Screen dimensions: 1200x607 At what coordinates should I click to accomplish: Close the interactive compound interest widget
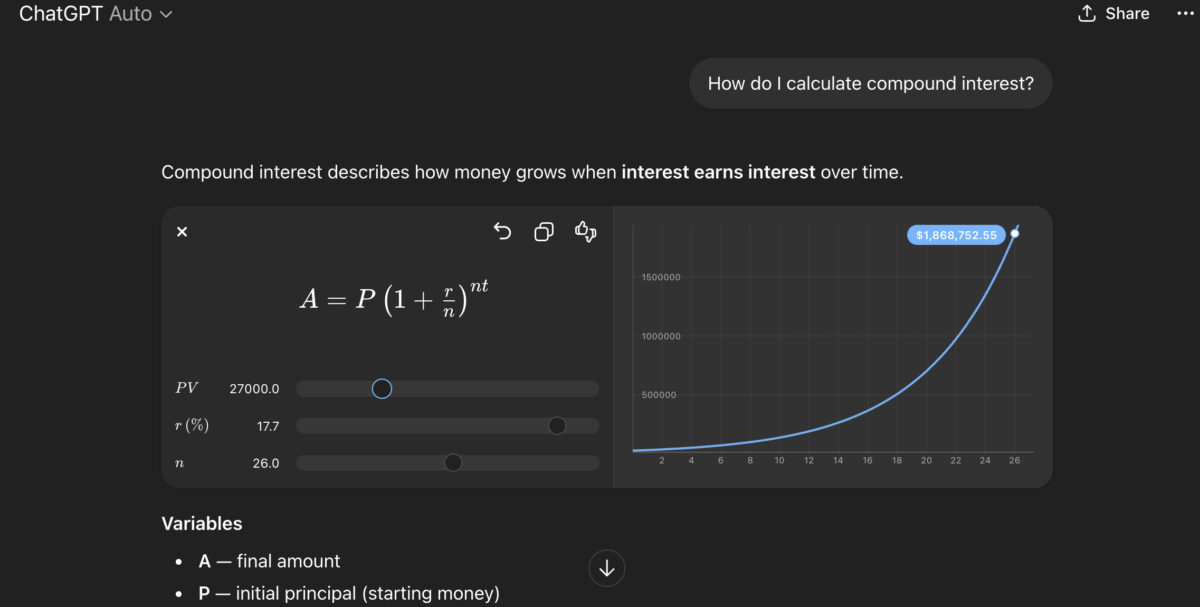[x=182, y=232]
